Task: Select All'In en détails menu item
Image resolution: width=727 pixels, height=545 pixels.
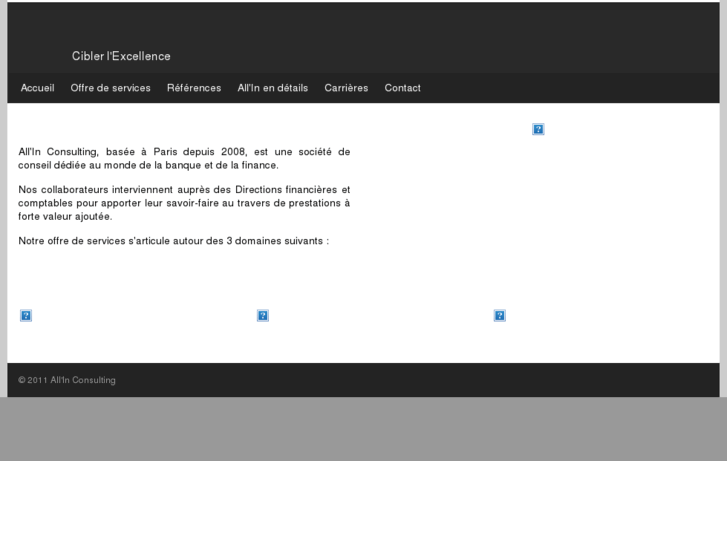Action: 273,88
